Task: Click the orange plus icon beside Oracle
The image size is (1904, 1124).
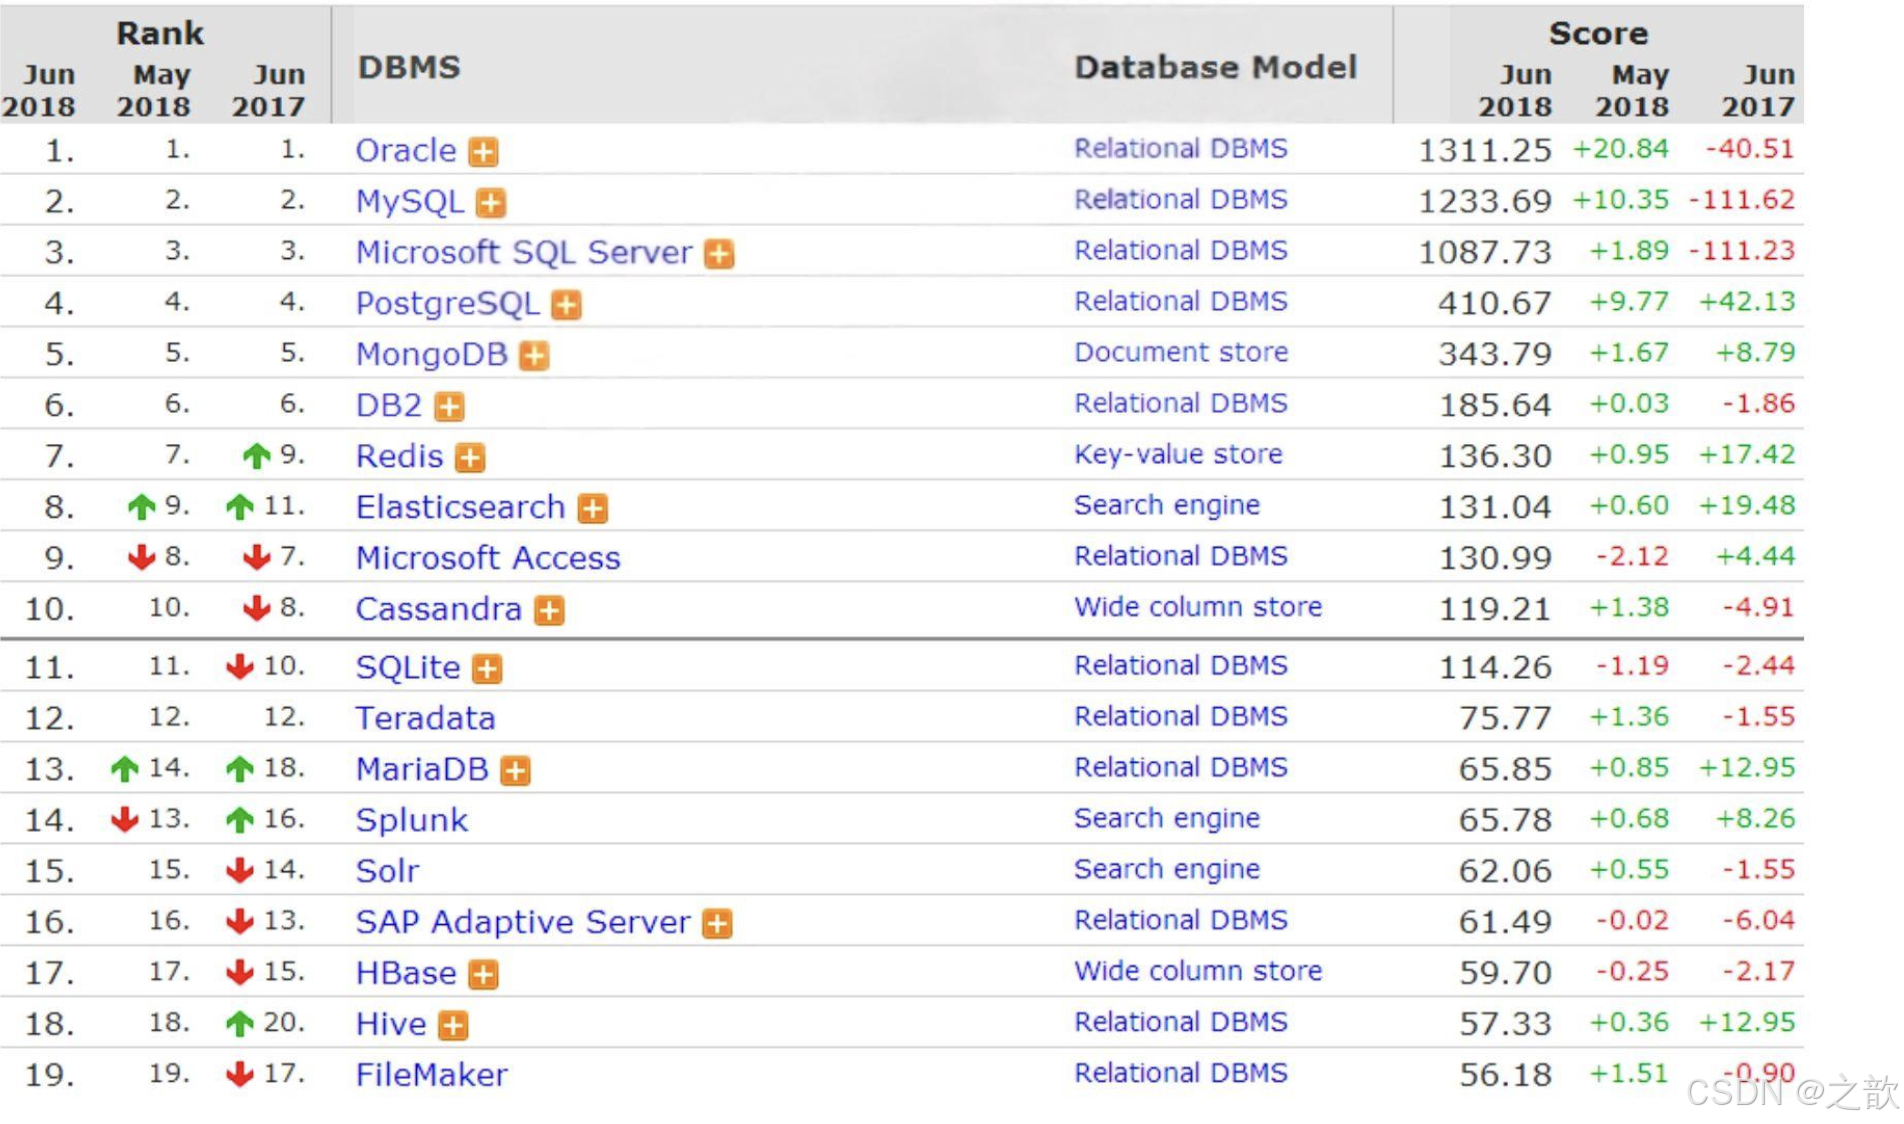Action: (x=484, y=152)
